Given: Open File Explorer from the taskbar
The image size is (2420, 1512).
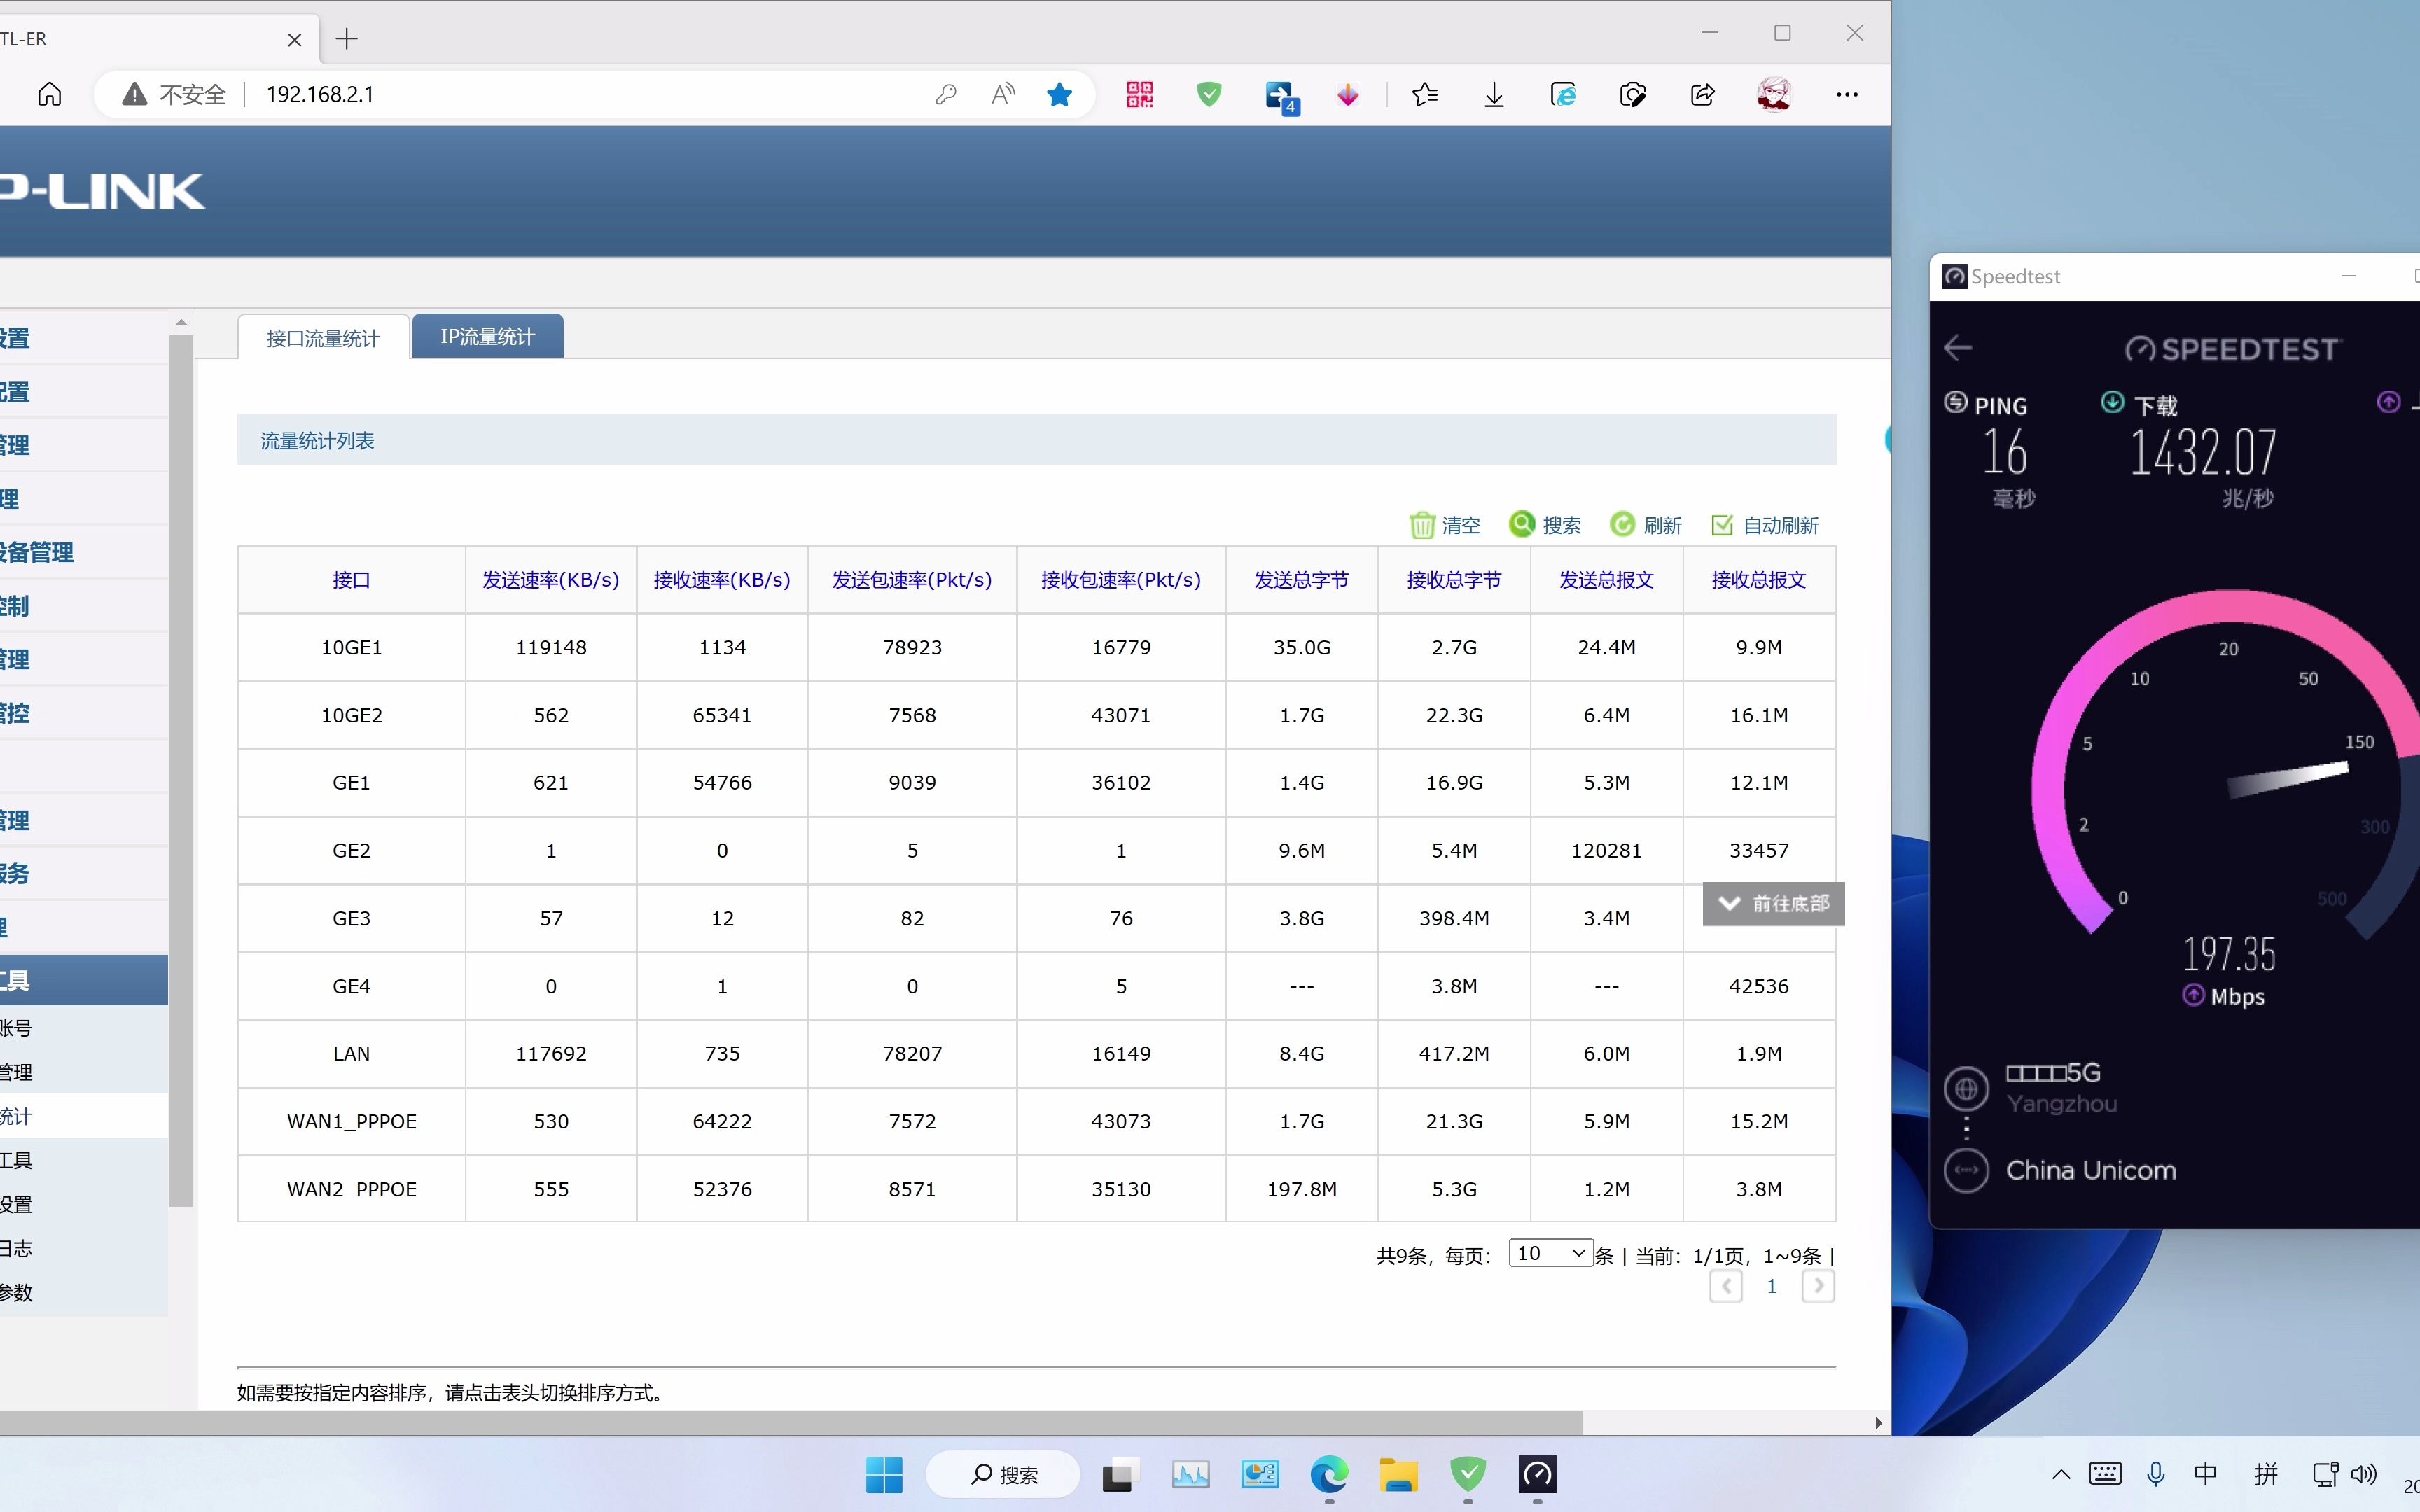Looking at the screenshot, I should click(x=1399, y=1474).
